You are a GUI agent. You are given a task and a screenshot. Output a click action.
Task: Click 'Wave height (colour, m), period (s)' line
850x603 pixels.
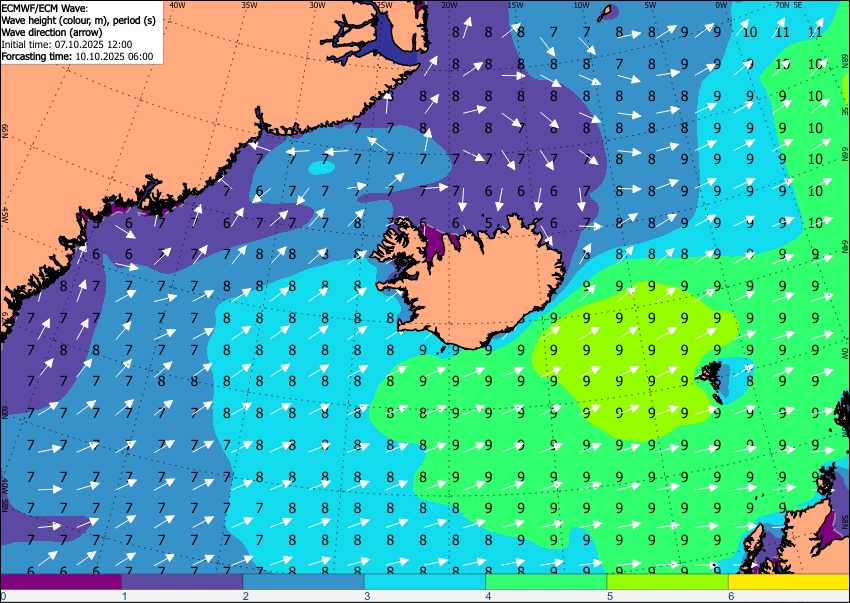(79, 21)
